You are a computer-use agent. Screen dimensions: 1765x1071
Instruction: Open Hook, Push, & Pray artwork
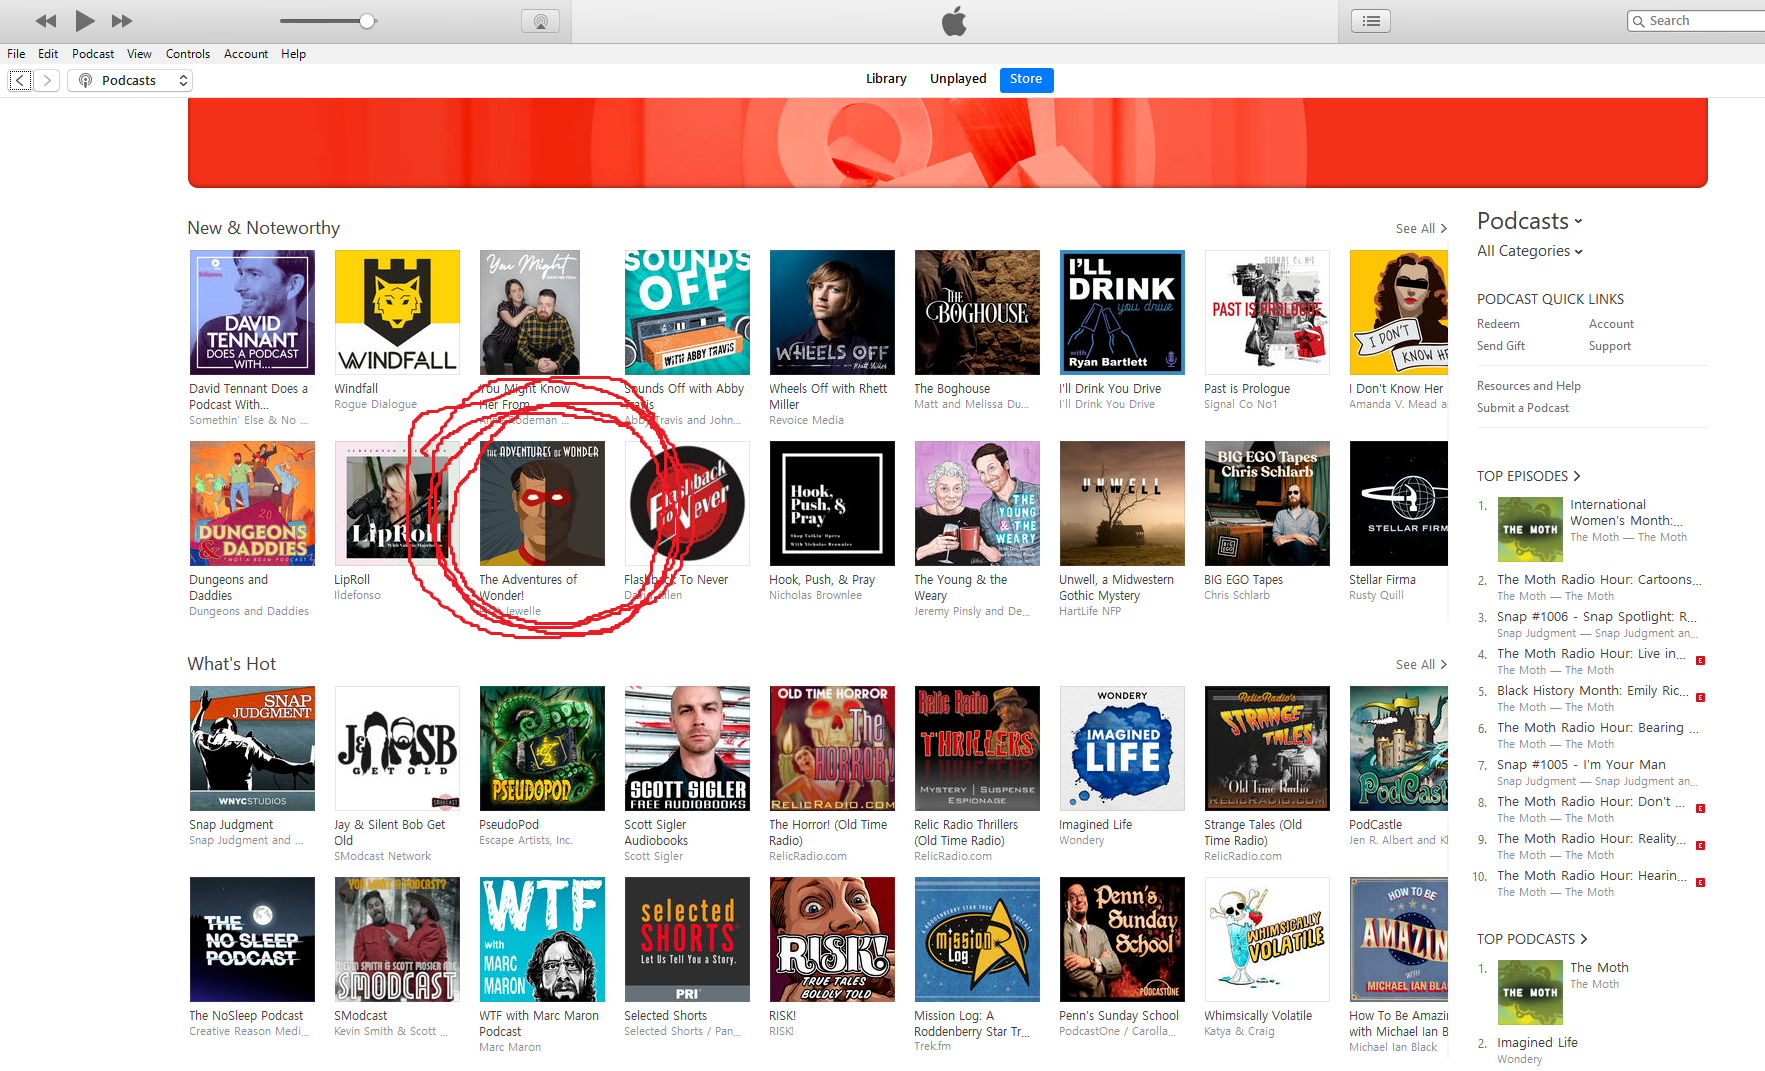point(832,503)
